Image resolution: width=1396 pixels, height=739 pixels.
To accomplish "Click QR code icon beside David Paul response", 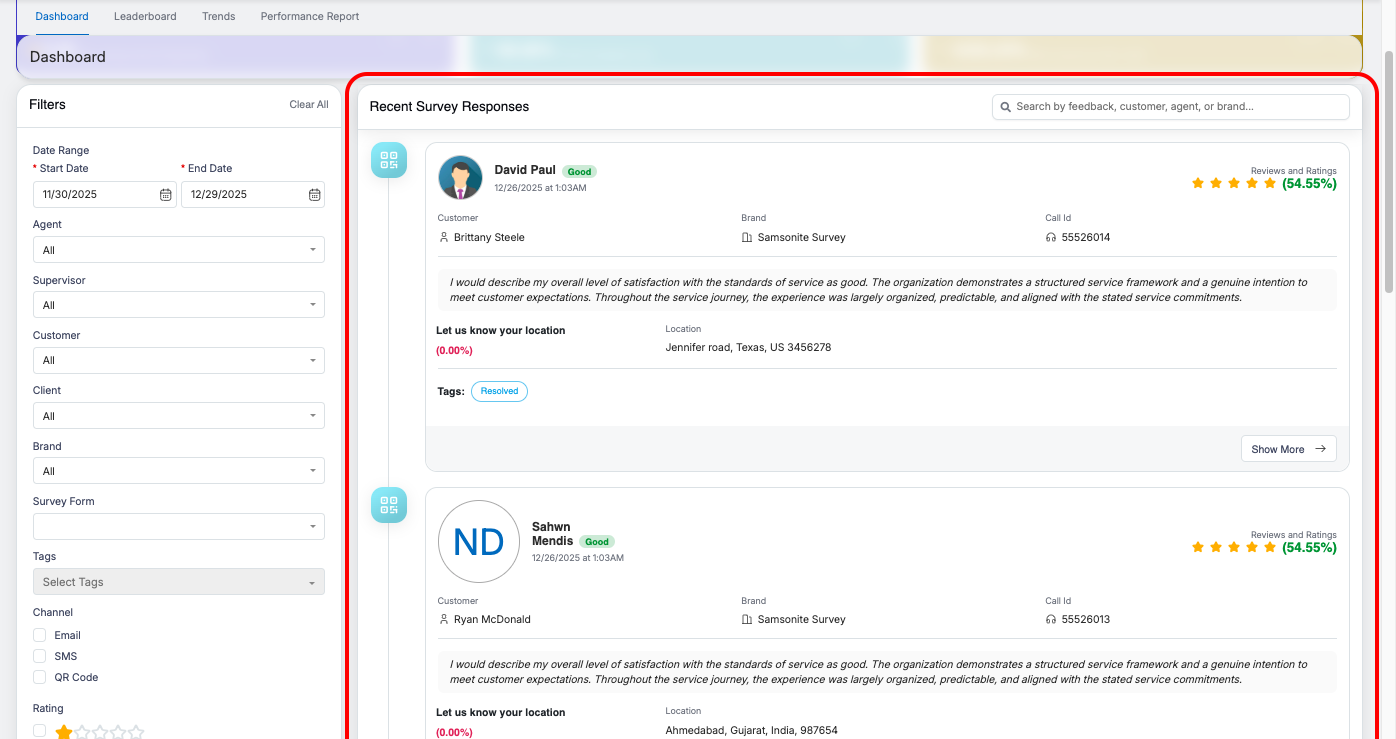I will point(389,160).
